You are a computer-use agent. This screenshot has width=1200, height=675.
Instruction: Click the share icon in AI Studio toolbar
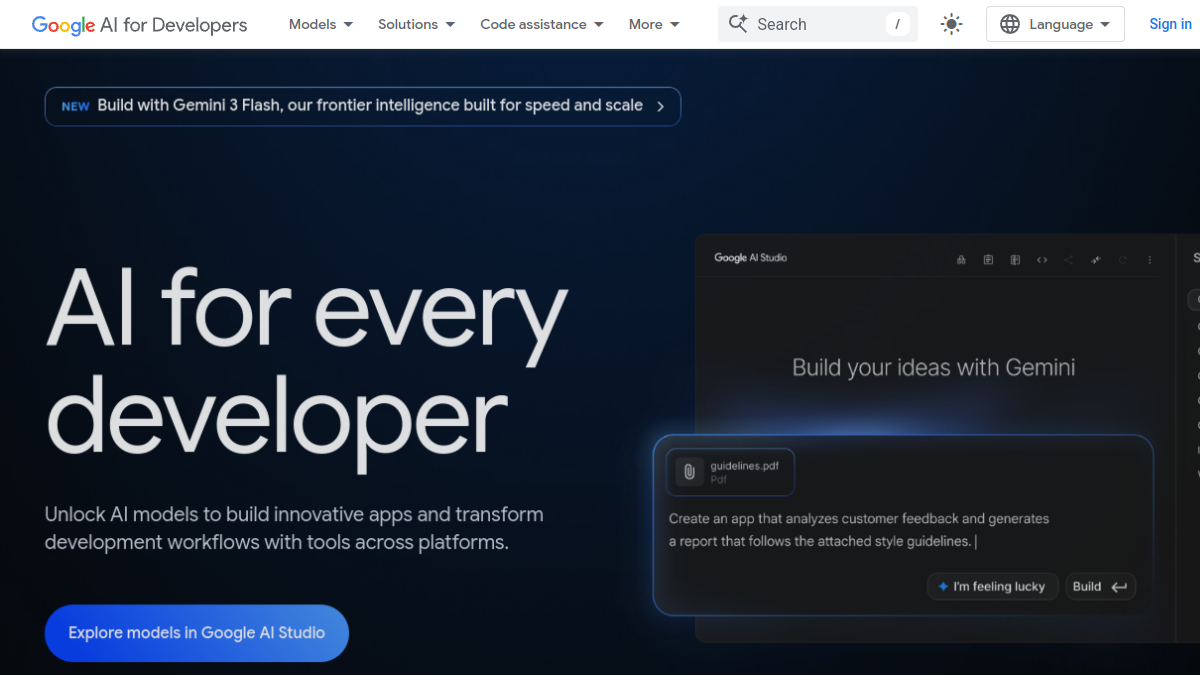pos(1069,260)
